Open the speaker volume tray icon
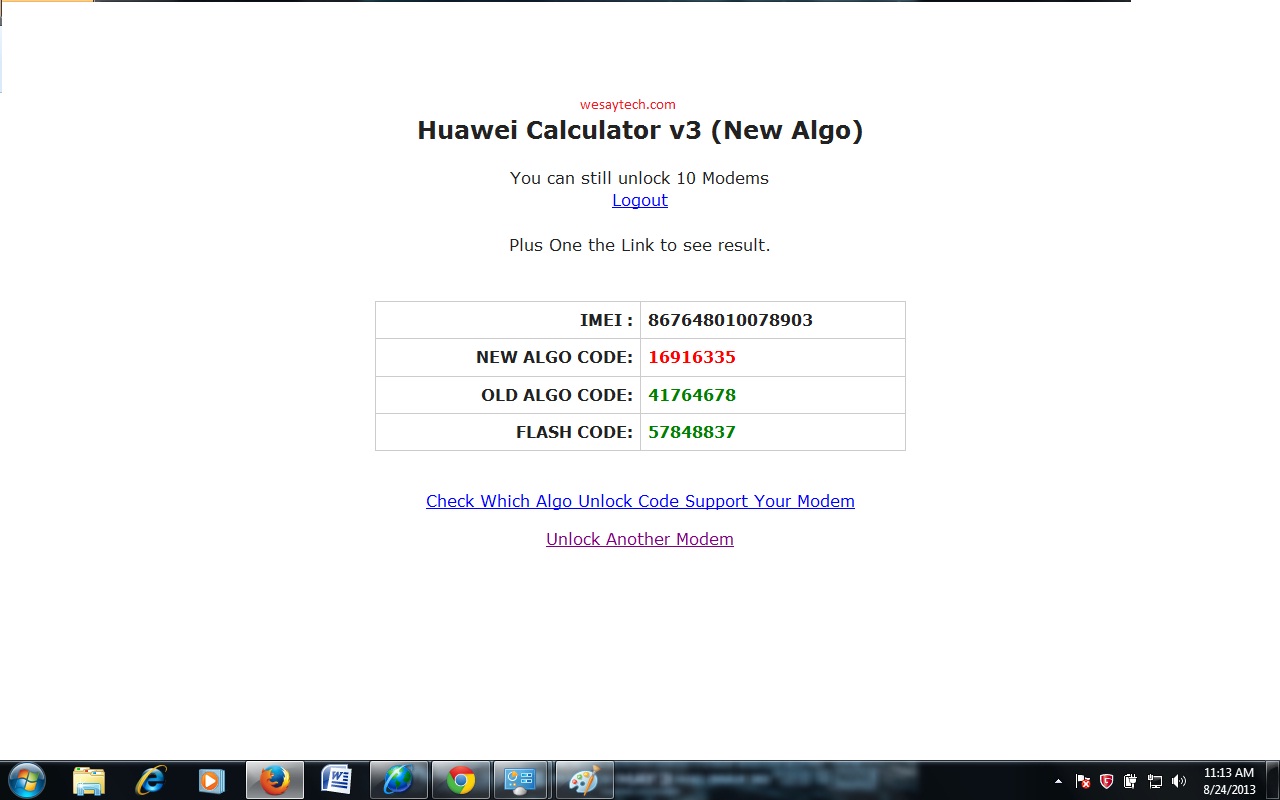Viewport: 1280px width, 800px height. coord(1178,781)
